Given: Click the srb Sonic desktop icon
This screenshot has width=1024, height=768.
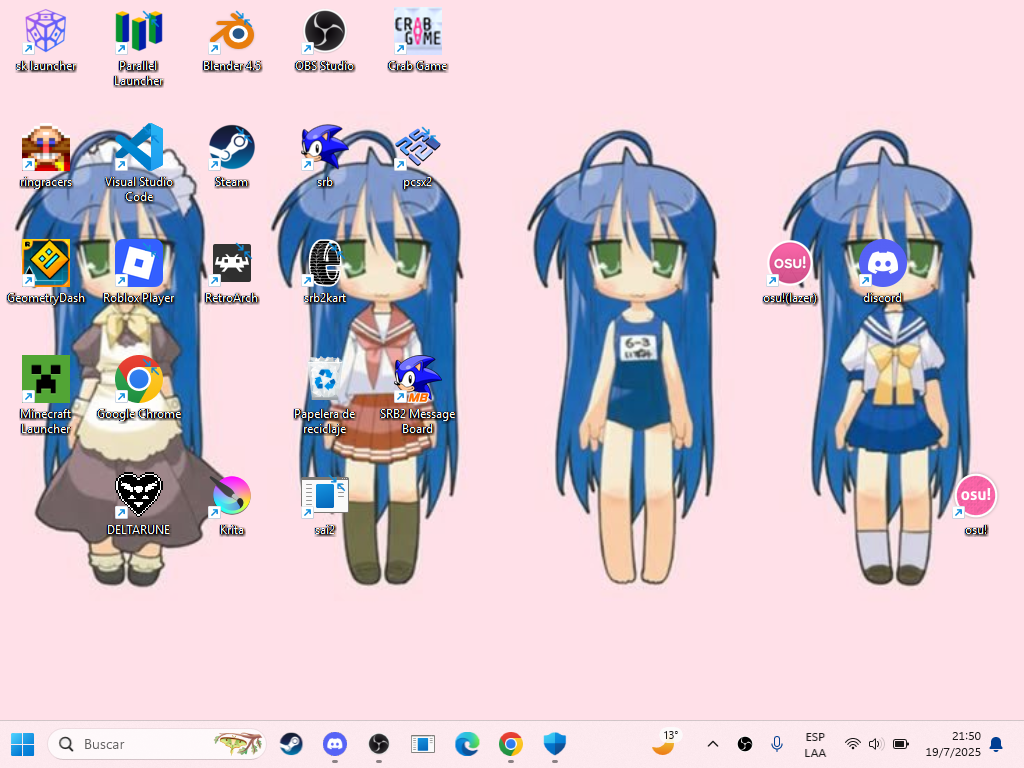Looking at the screenshot, I should pyautogui.click(x=325, y=157).
